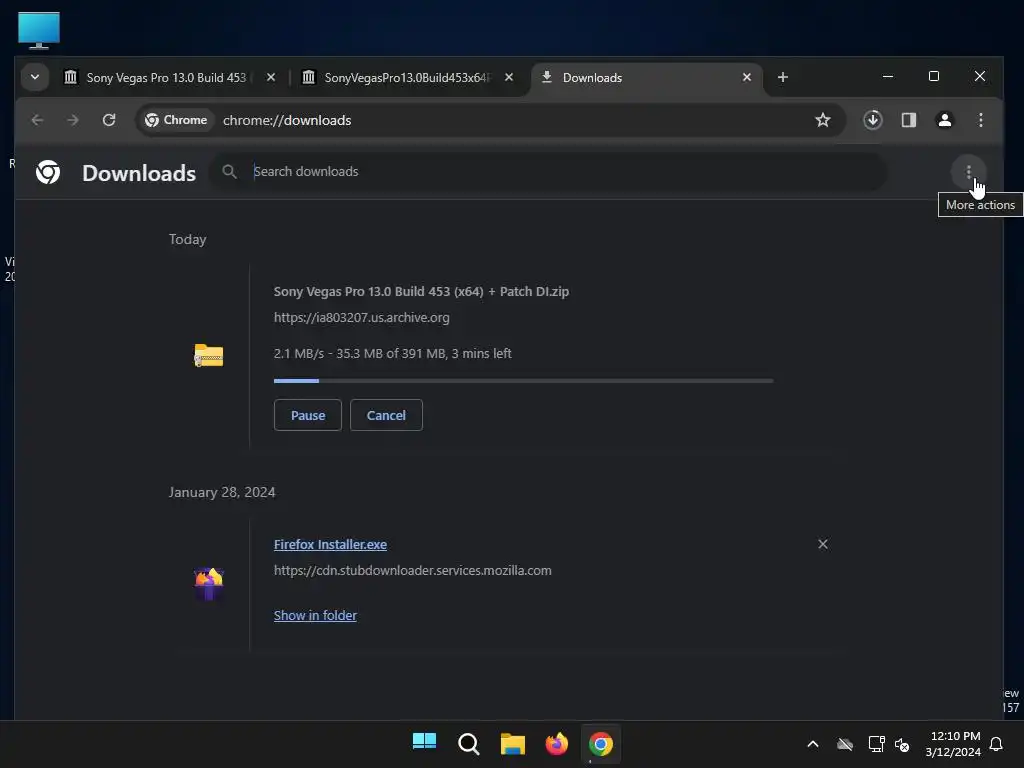The image size is (1024, 768).
Task: Show hidden system tray icons
Action: 812,744
